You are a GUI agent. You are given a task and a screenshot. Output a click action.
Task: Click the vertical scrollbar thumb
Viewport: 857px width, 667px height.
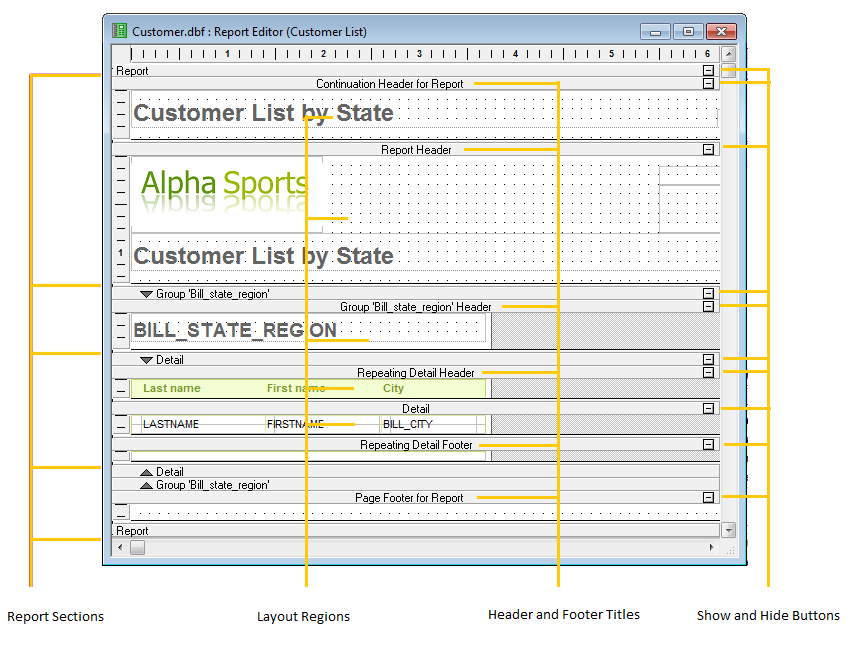(728, 71)
